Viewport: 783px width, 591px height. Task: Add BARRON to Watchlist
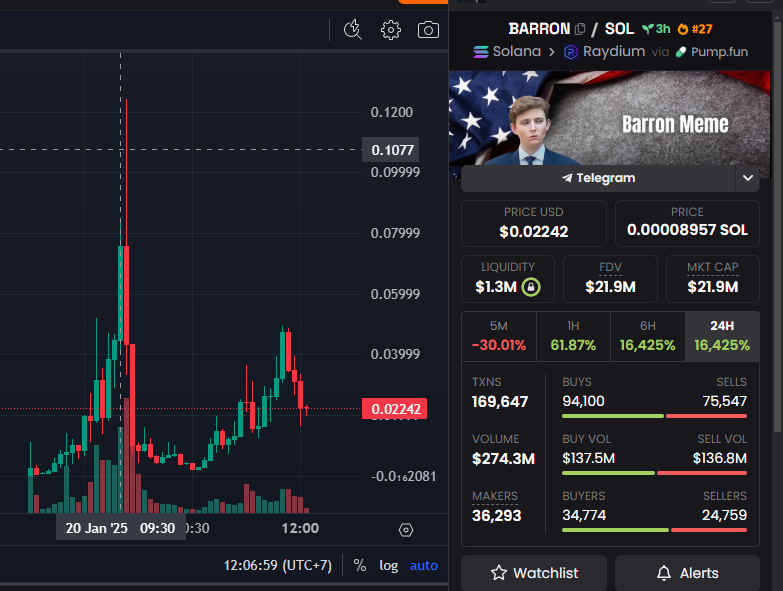click(x=534, y=573)
